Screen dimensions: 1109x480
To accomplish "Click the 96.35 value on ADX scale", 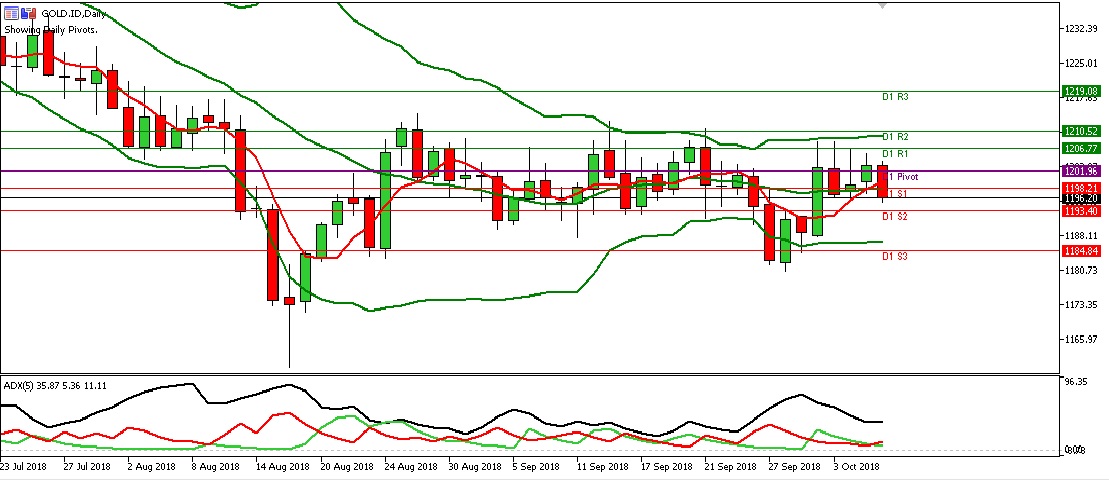I will (x=1078, y=382).
